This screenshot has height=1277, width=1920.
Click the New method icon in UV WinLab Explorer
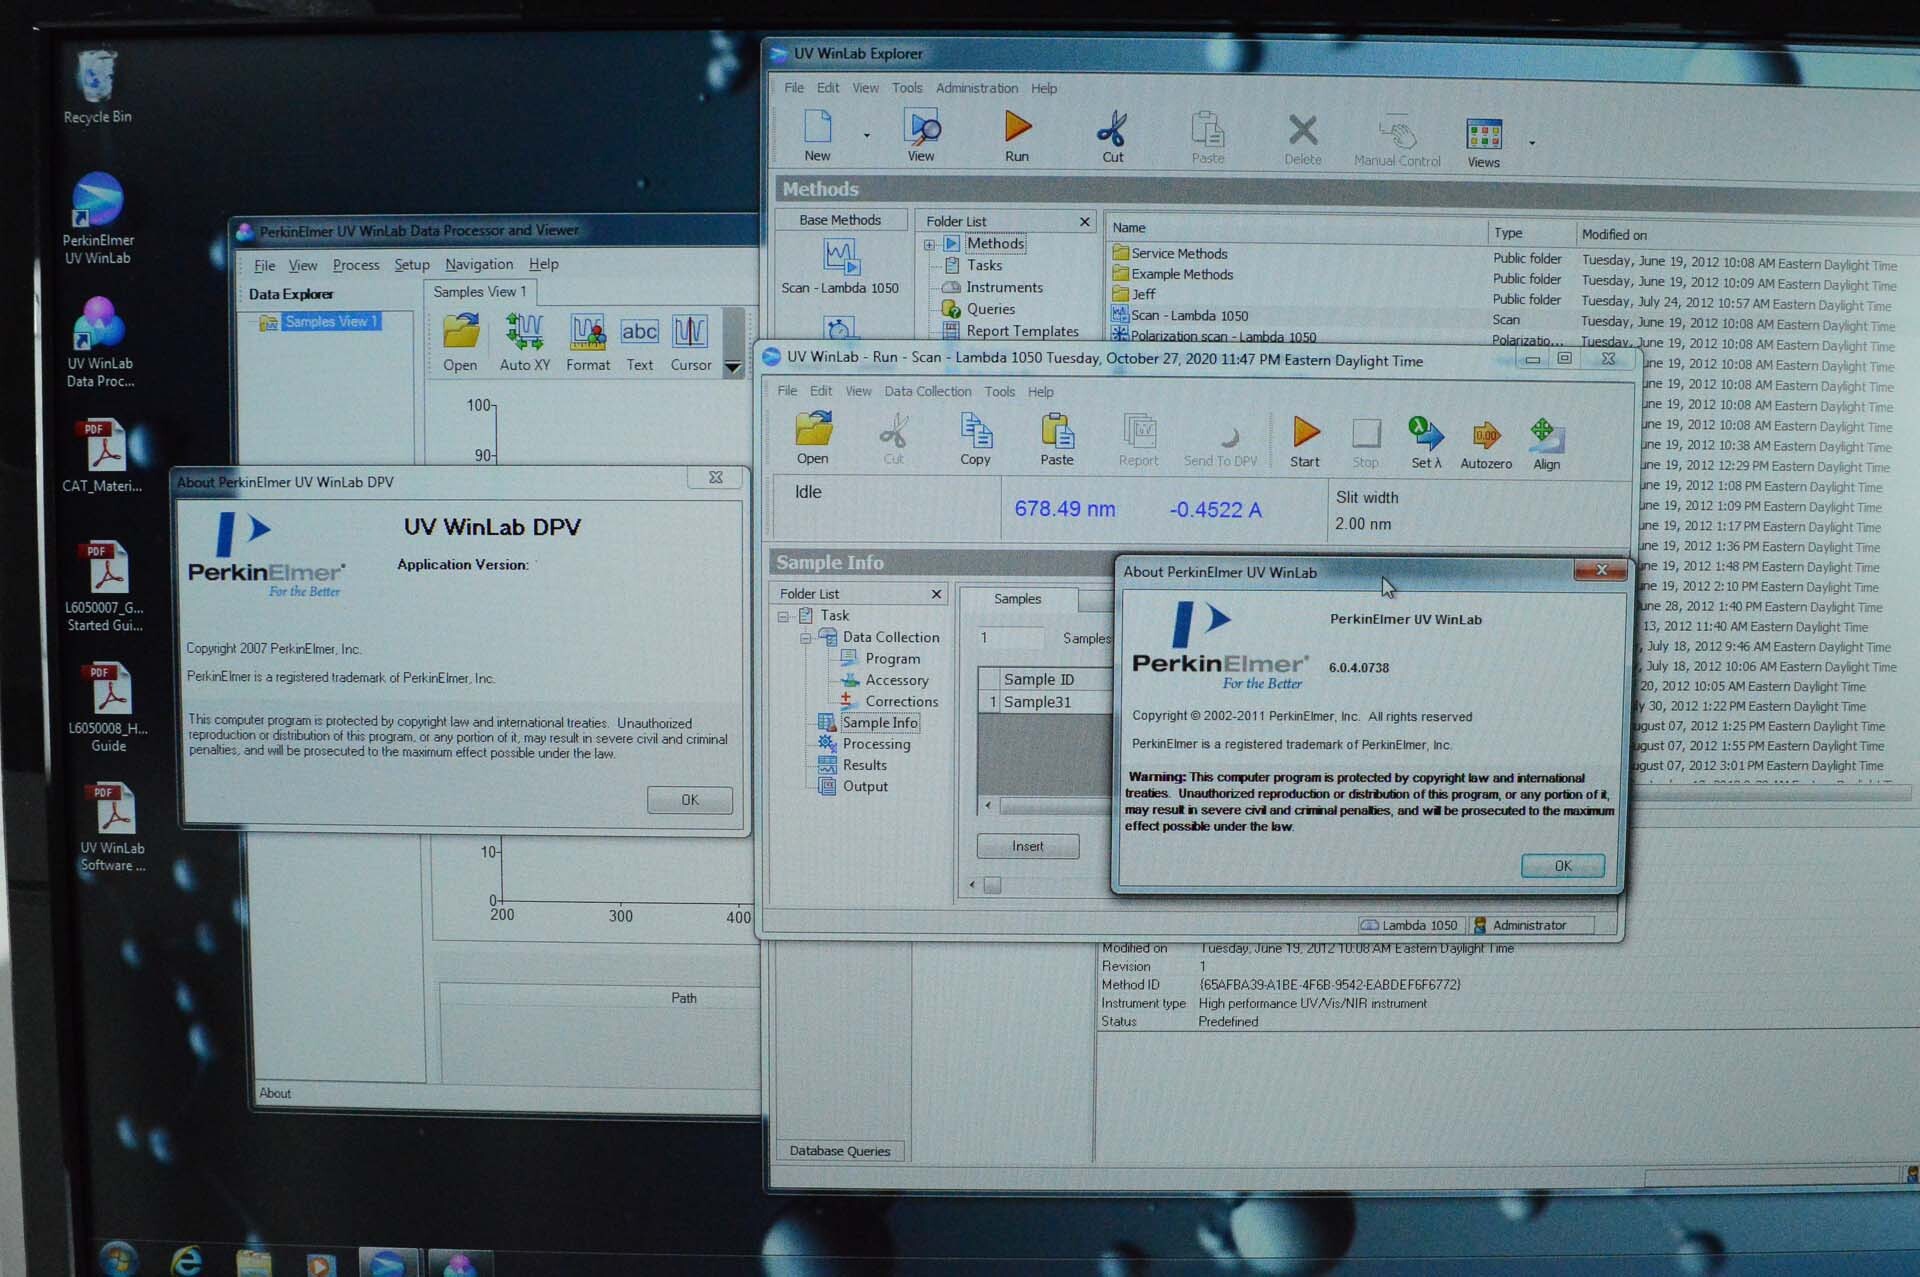pos(817,126)
